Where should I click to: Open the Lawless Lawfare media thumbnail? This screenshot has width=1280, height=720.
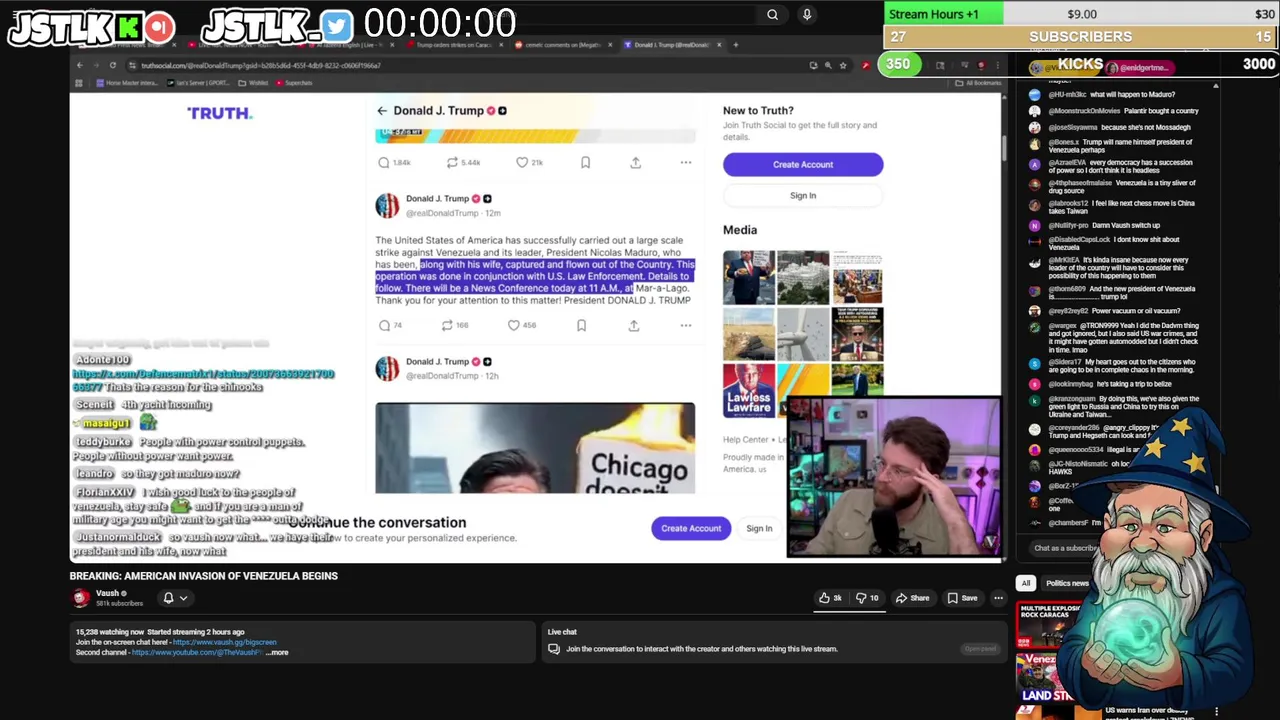(x=749, y=390)
